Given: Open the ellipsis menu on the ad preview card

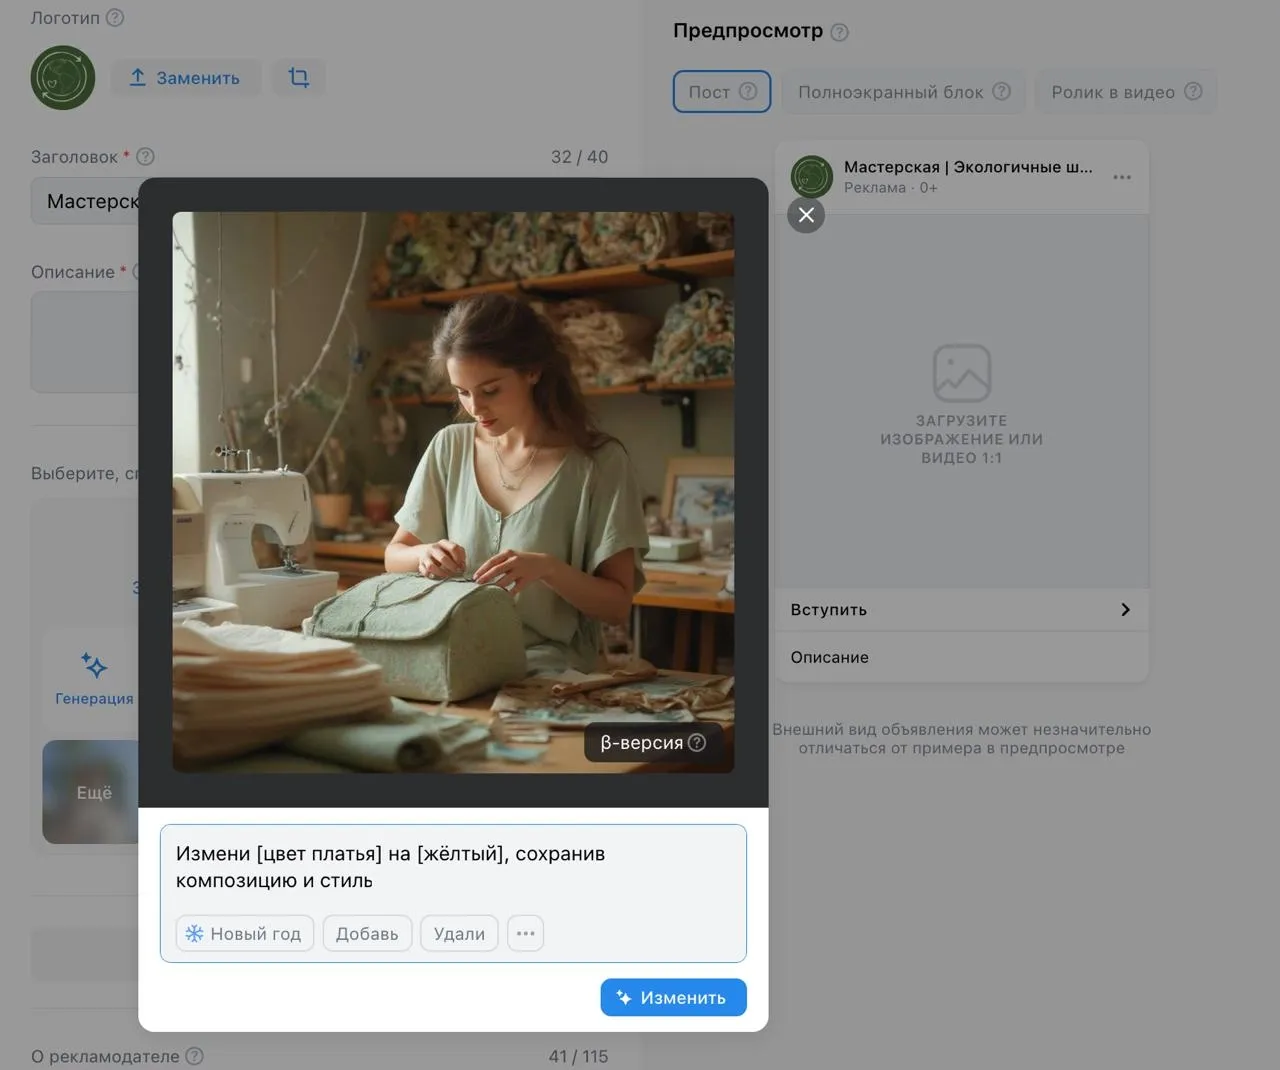Looking at the screenshot, I should tap(1121, 177).
